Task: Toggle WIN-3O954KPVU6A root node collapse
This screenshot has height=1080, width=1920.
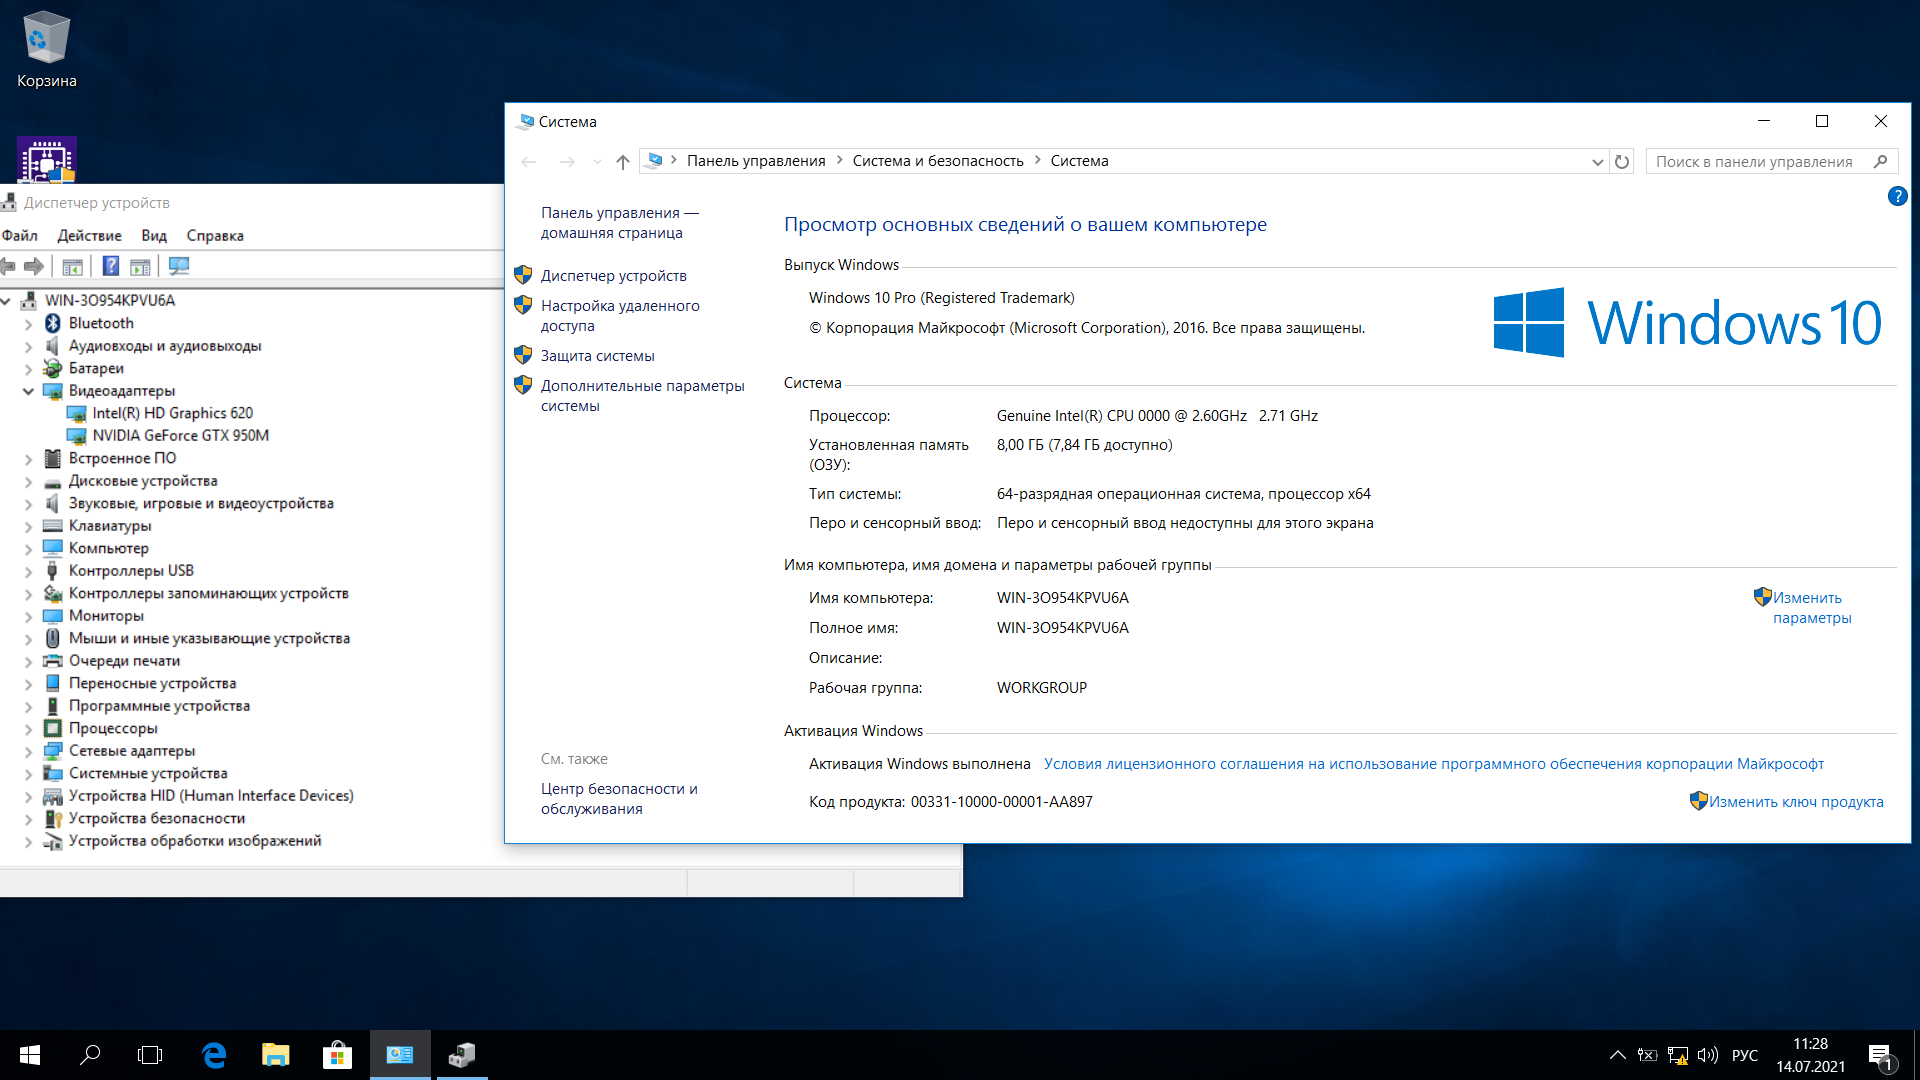Action: (x=9, y=301)
